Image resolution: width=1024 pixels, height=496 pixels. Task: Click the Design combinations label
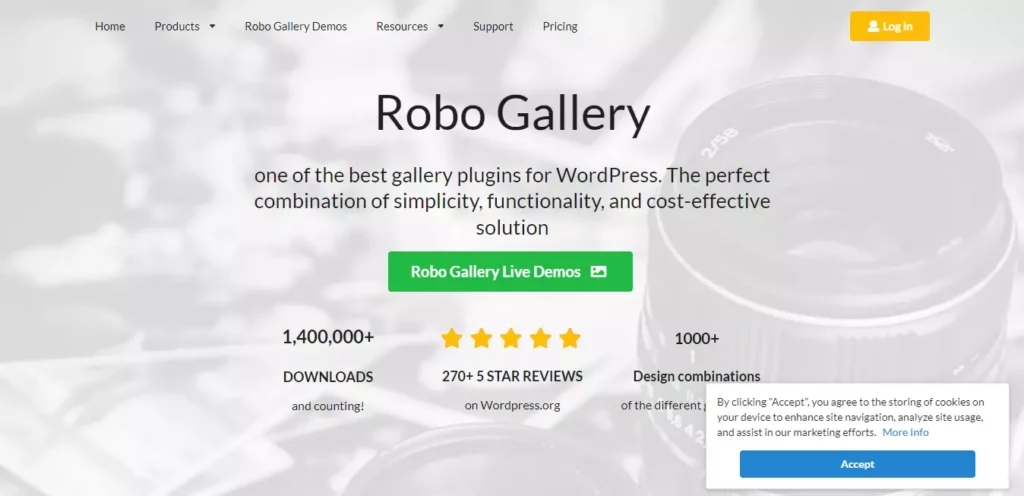tap(697, 377)
